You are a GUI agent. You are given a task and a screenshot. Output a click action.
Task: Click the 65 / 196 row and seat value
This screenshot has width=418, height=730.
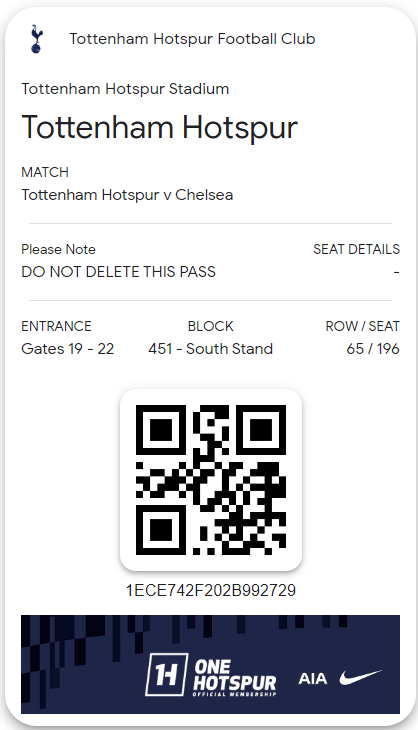(x=373, y=349)
